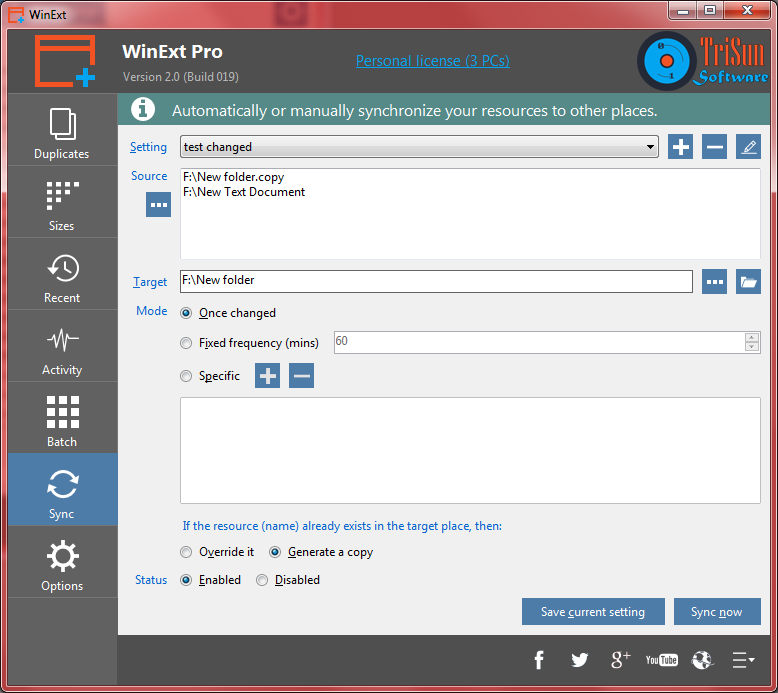This screenshot has height=693, width=778.
Task: Click the WinExt Pro orange logo
Action: tap(65, 61)
